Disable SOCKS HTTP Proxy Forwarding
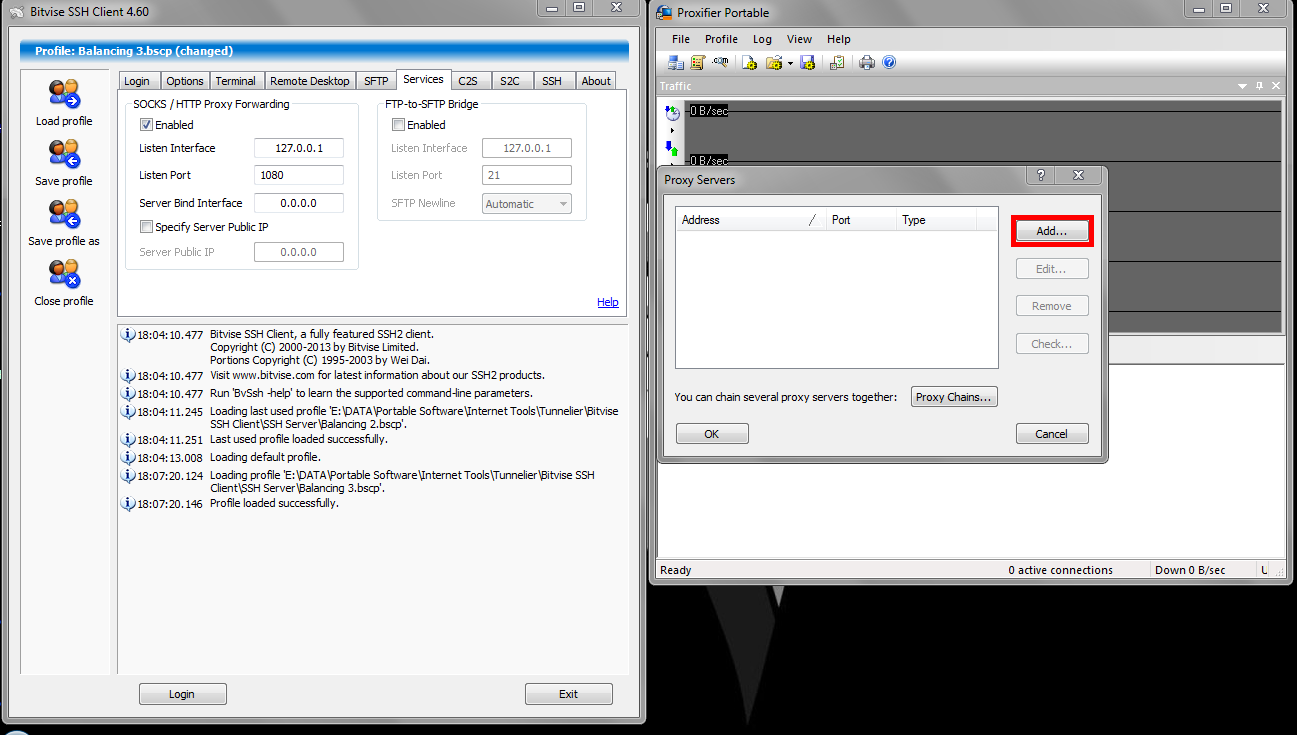Viewport: 1297px width, 735px height. [146, 124]
